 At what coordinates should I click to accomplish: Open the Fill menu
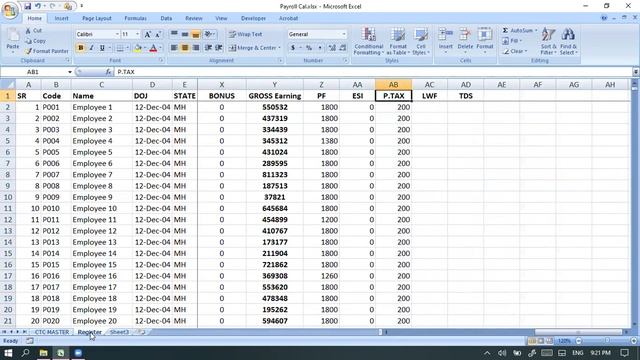(512, 41)
